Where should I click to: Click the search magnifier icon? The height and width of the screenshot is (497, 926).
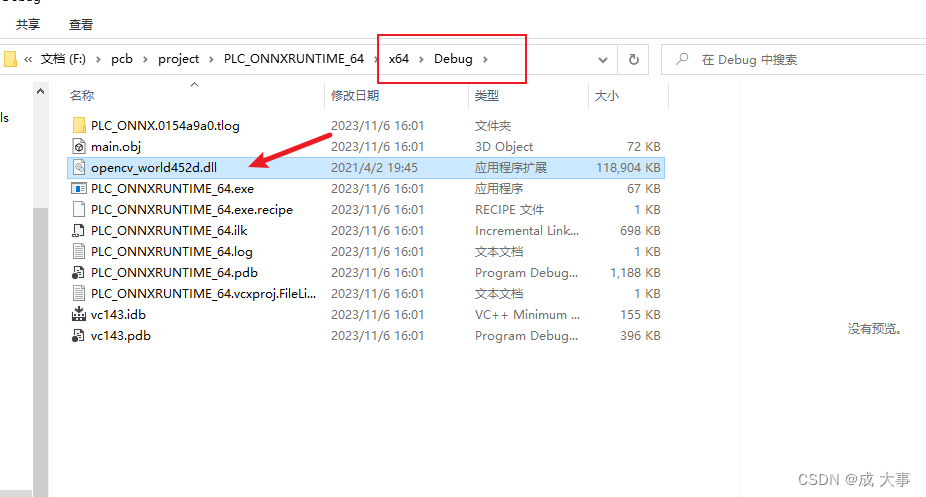pyautogui.click(x=682, y=59)
